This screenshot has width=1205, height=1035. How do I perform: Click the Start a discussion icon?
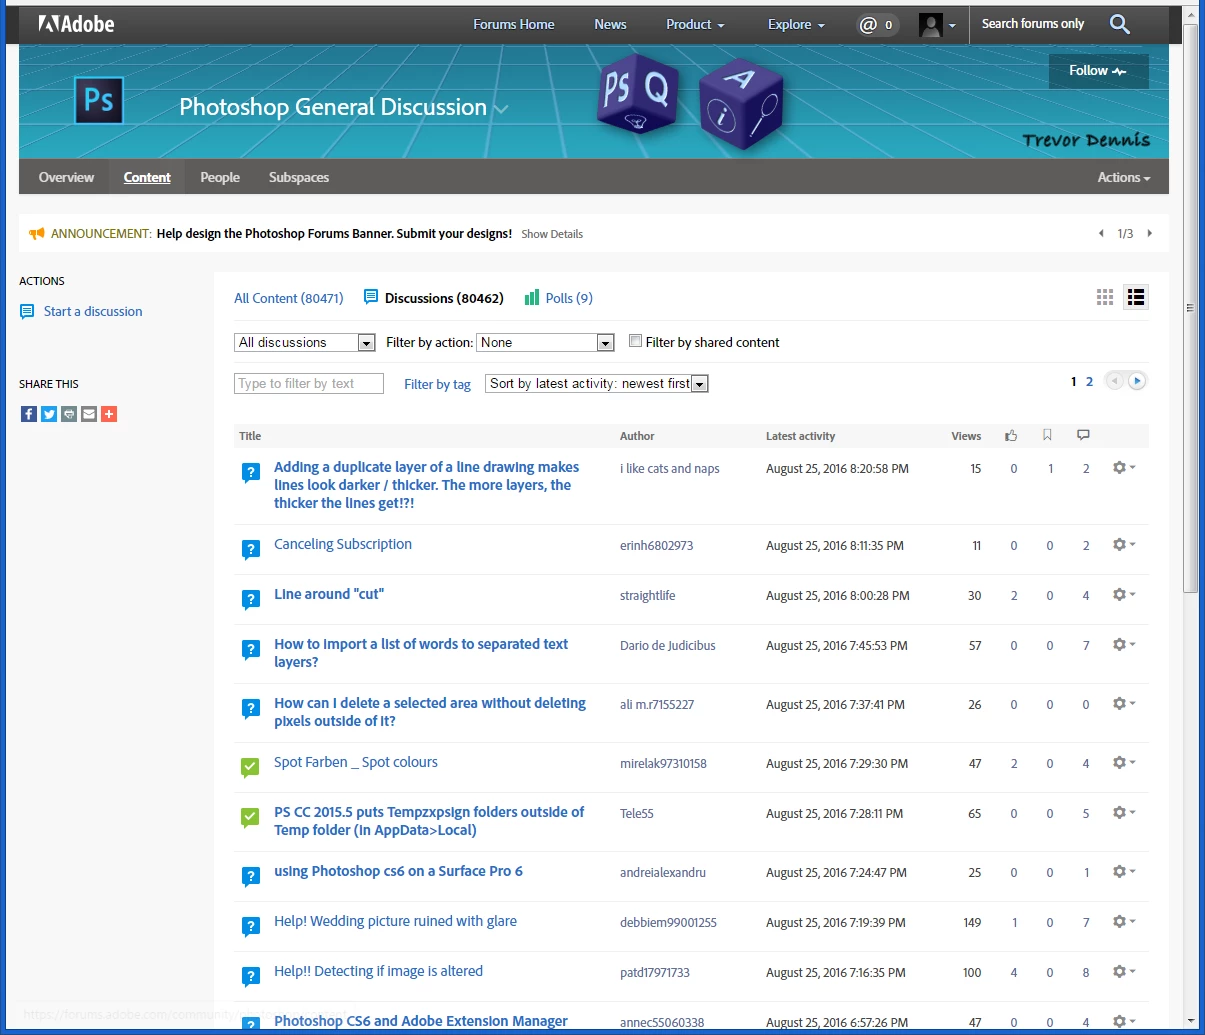27,312
